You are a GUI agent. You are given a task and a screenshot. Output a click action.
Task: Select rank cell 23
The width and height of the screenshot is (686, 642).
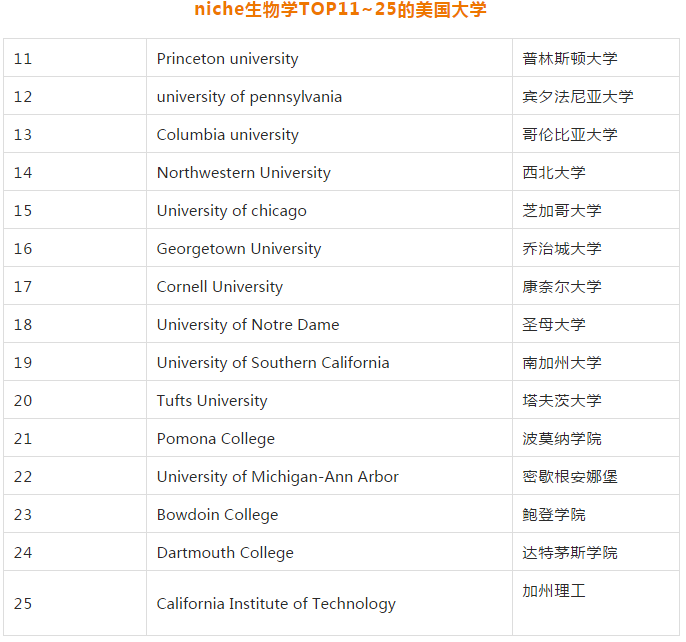[75, 515]
